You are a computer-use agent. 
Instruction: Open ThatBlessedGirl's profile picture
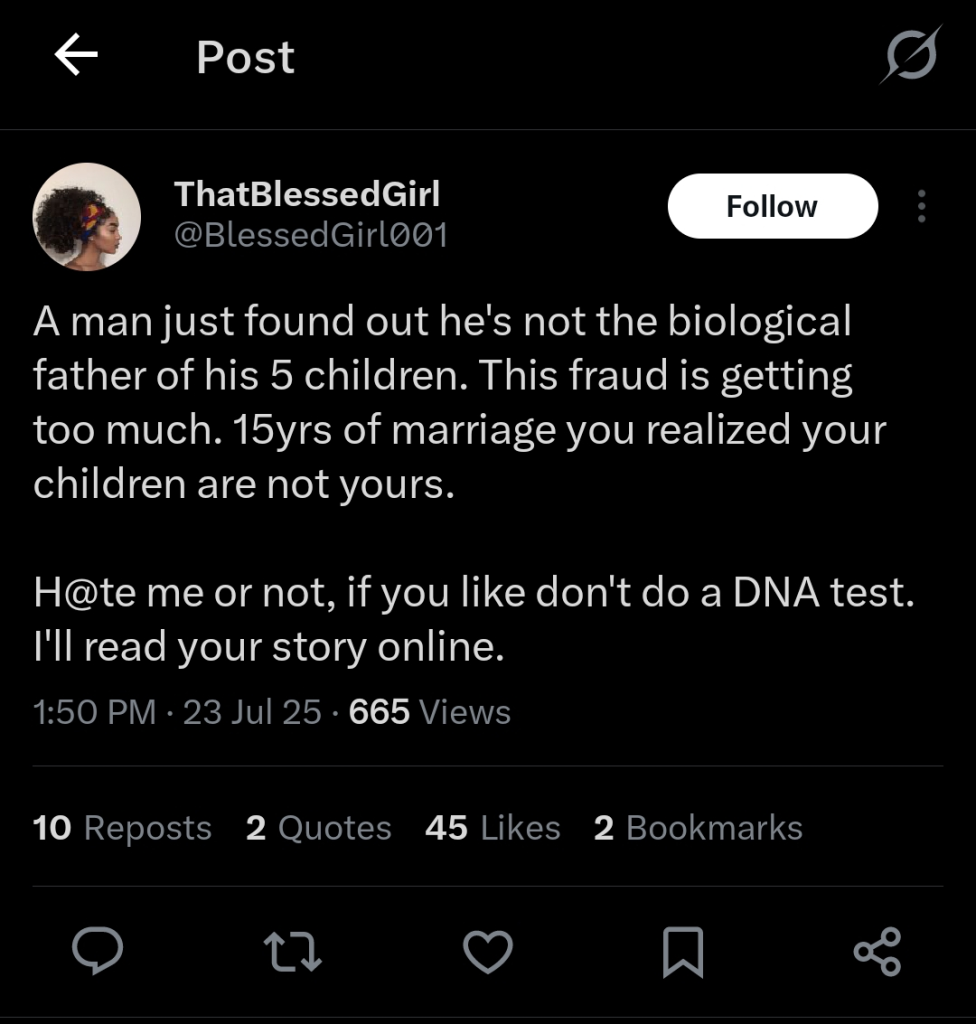click(x=87, y=216)
